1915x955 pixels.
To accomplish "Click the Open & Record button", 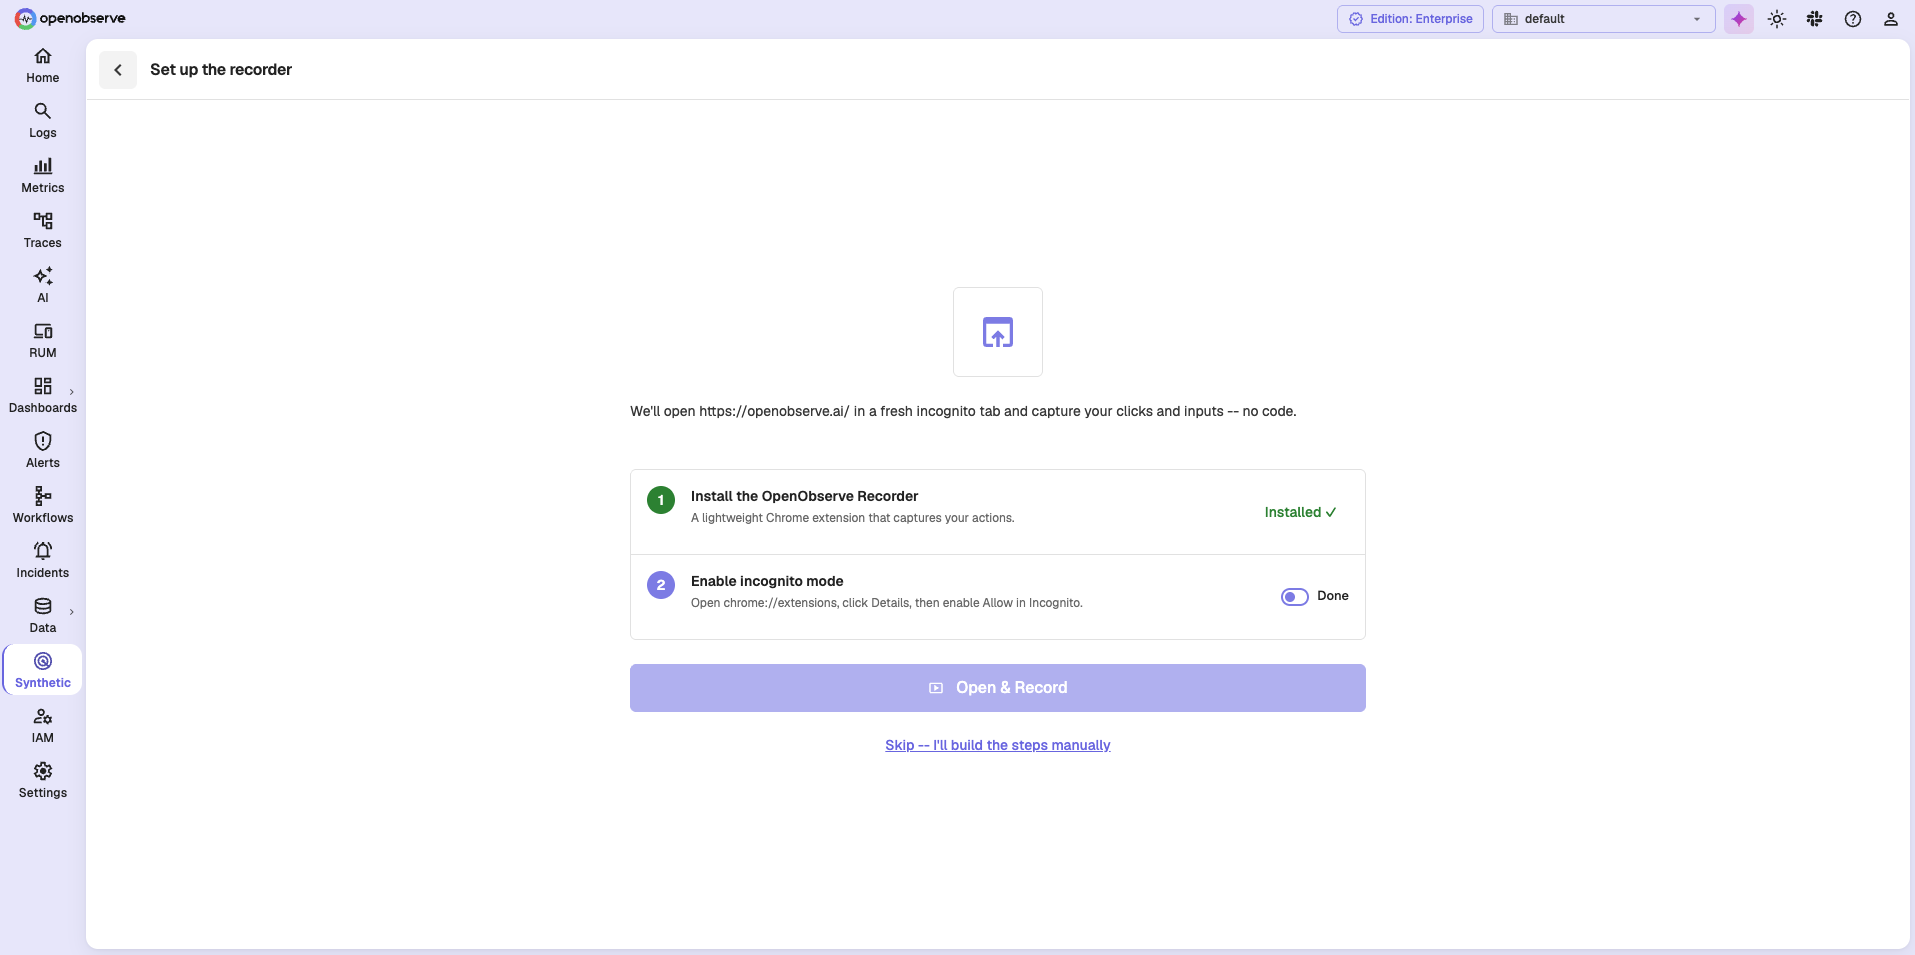I will click(x=998, y=688).
